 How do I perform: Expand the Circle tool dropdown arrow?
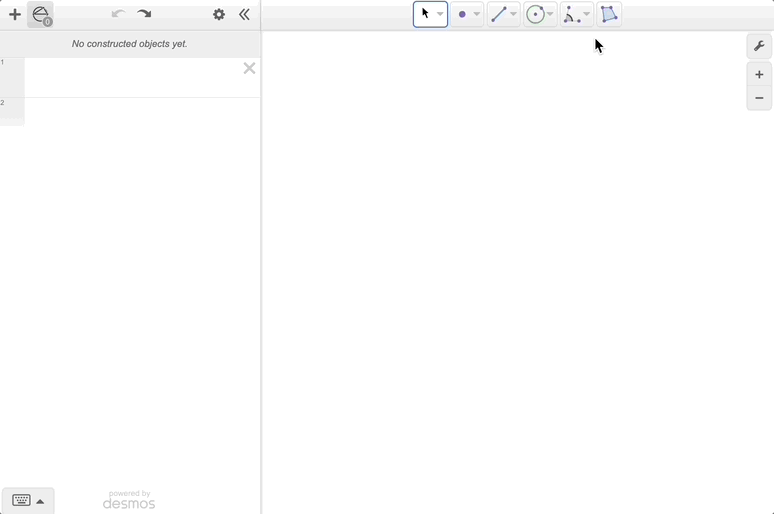550,15
